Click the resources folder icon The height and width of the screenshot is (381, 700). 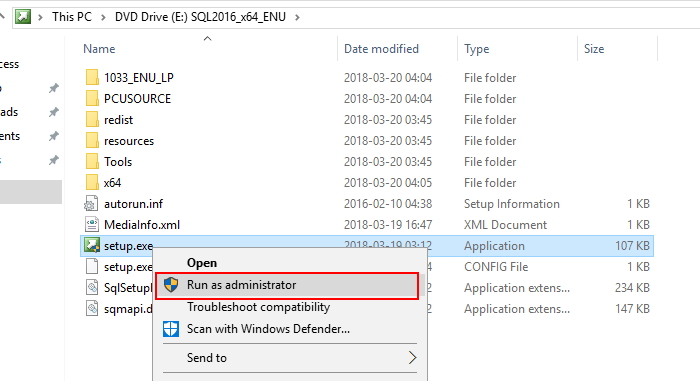click(92, 140)
